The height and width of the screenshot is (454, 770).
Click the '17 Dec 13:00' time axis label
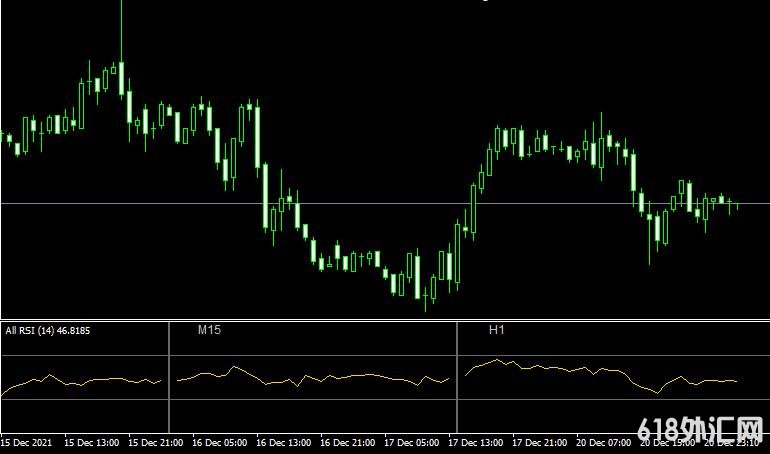475,443
